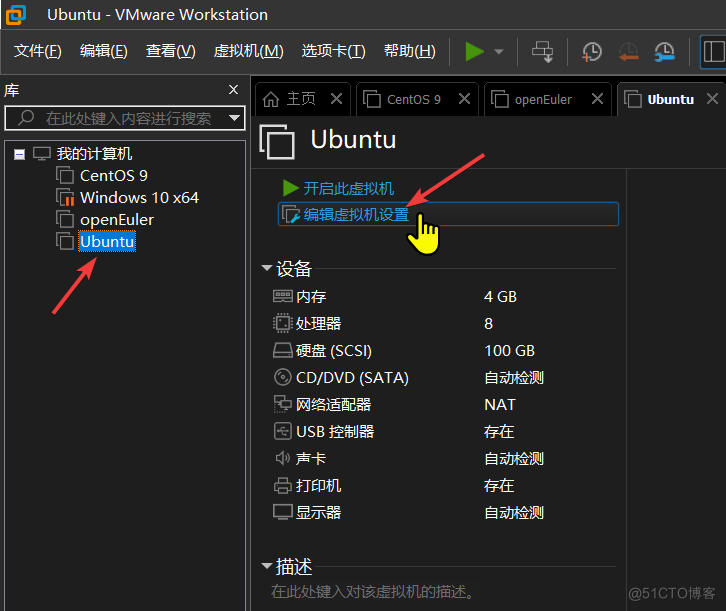Click the speaker icon beside 声卡
Screen dimensions: 726x611
(282, 458)
